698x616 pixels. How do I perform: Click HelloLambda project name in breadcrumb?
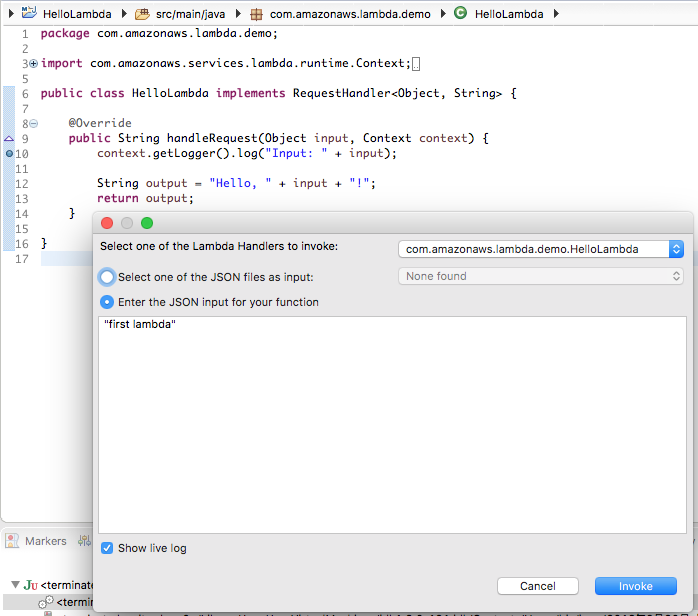(x=77, y=14)
